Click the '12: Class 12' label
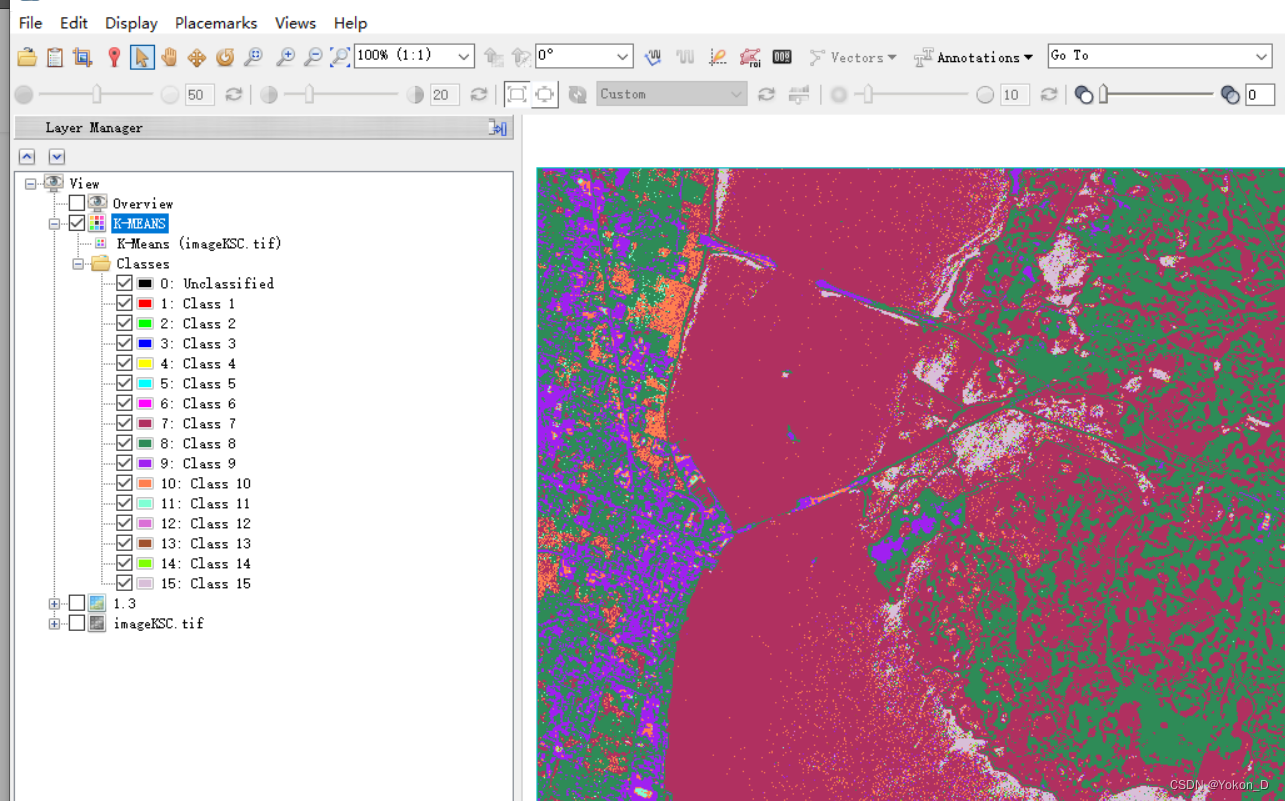 (x=205, y=523)
